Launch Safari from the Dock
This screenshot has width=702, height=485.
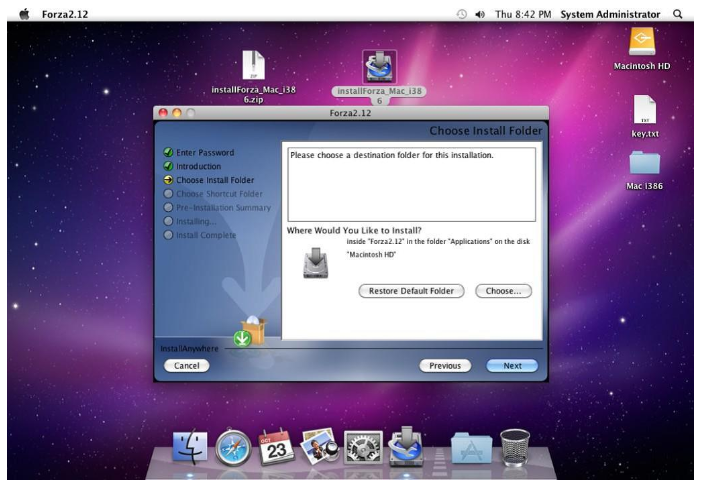pos(233,447)
